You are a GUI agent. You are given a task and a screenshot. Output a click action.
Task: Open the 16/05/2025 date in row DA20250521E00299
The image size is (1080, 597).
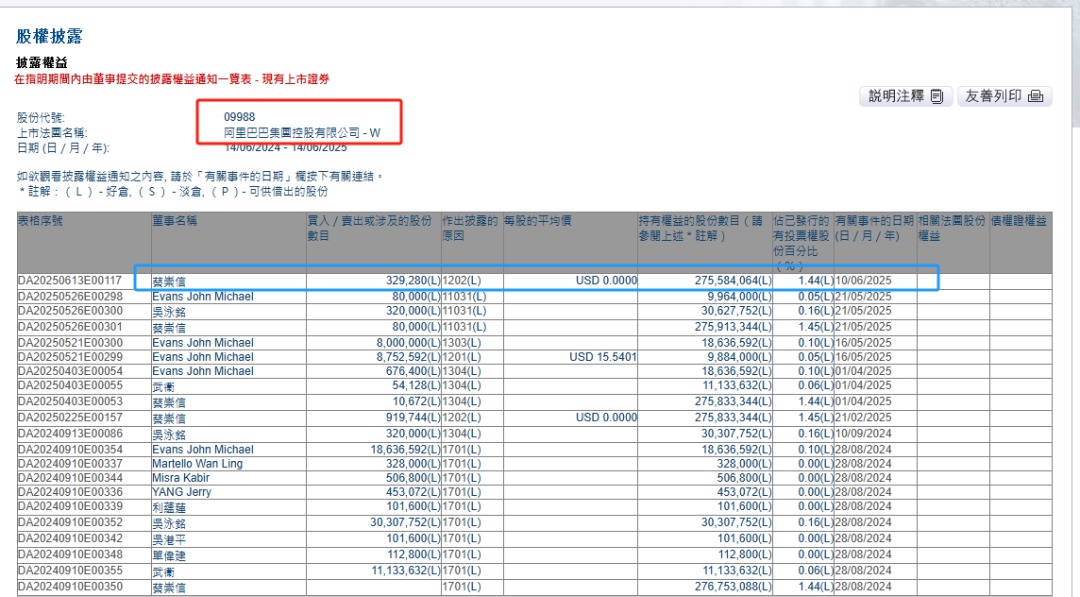[x=863, y=357]
